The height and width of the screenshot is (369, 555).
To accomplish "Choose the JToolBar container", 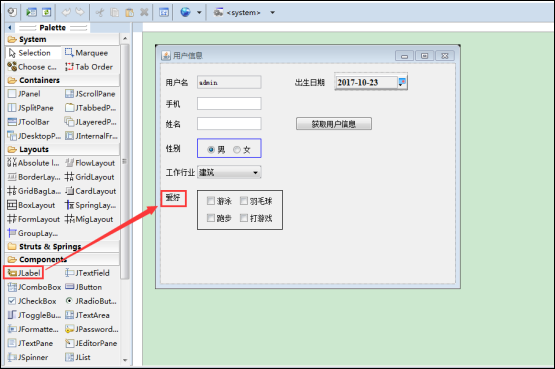I will click(x=29, y=122).
